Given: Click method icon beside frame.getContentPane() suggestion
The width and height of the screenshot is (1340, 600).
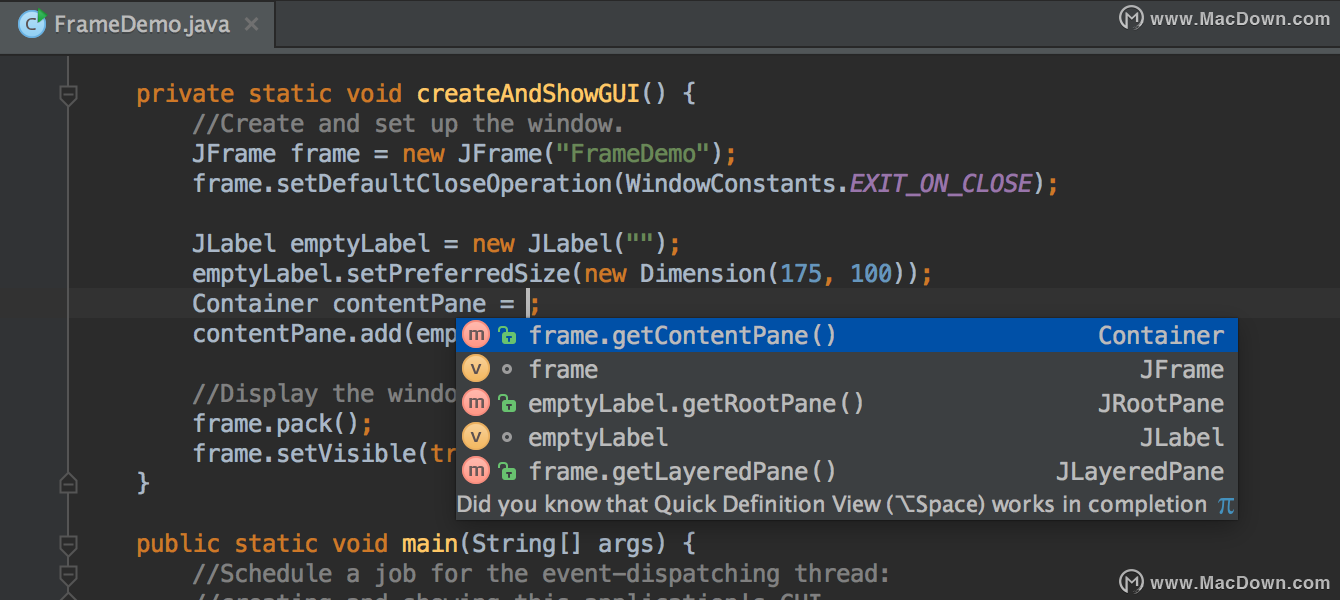Looking at the screenshot, I should click(x=476, y=335).
